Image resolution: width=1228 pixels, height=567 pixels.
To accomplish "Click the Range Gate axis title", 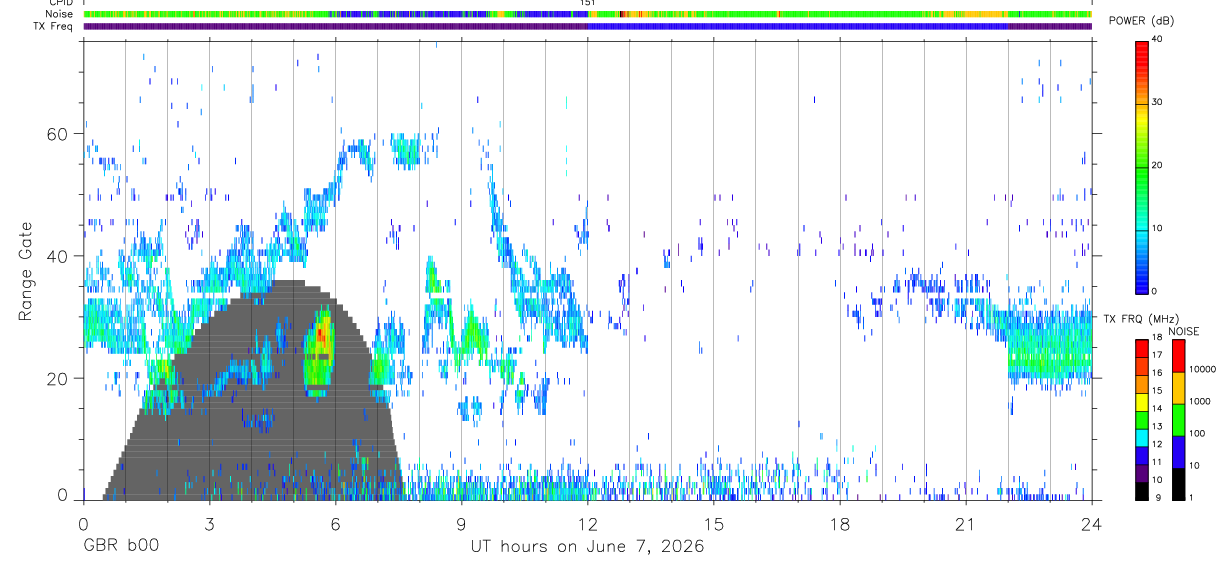I will click(25, 271).
